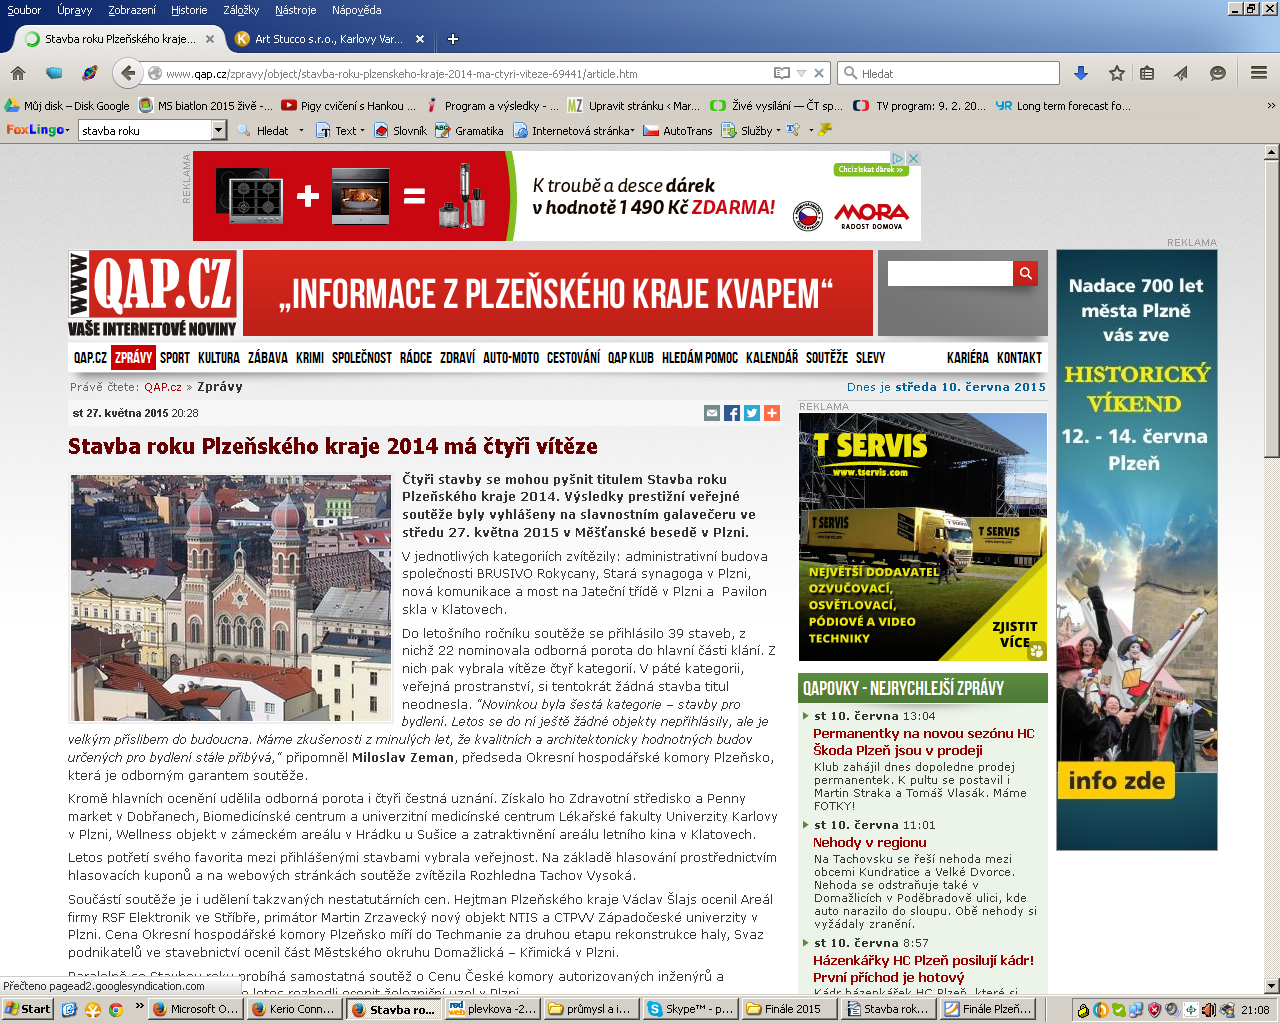The width and height of the screenshot is (1280, 1024).
Task: Open address bar history dropdown arrow
Action: pyautogui.click(x=801, y=73)
